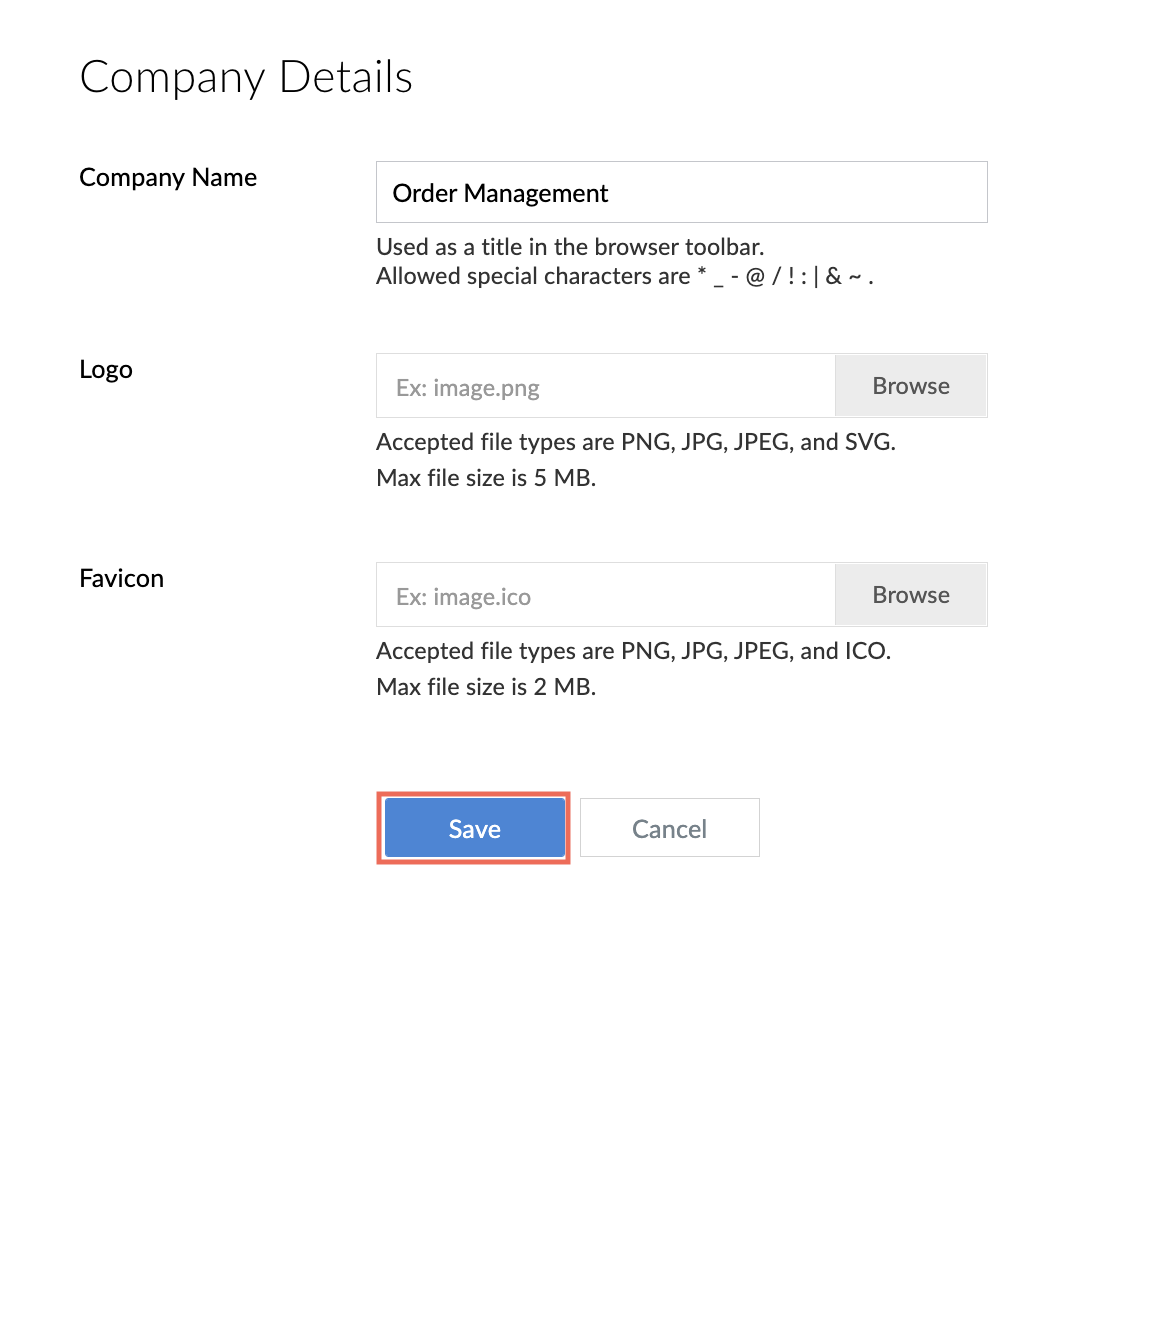The height and width of the screenshot is (1318, 1154).
Task: Click the browser toolbar title hint text
Action: tap(570, 247)
